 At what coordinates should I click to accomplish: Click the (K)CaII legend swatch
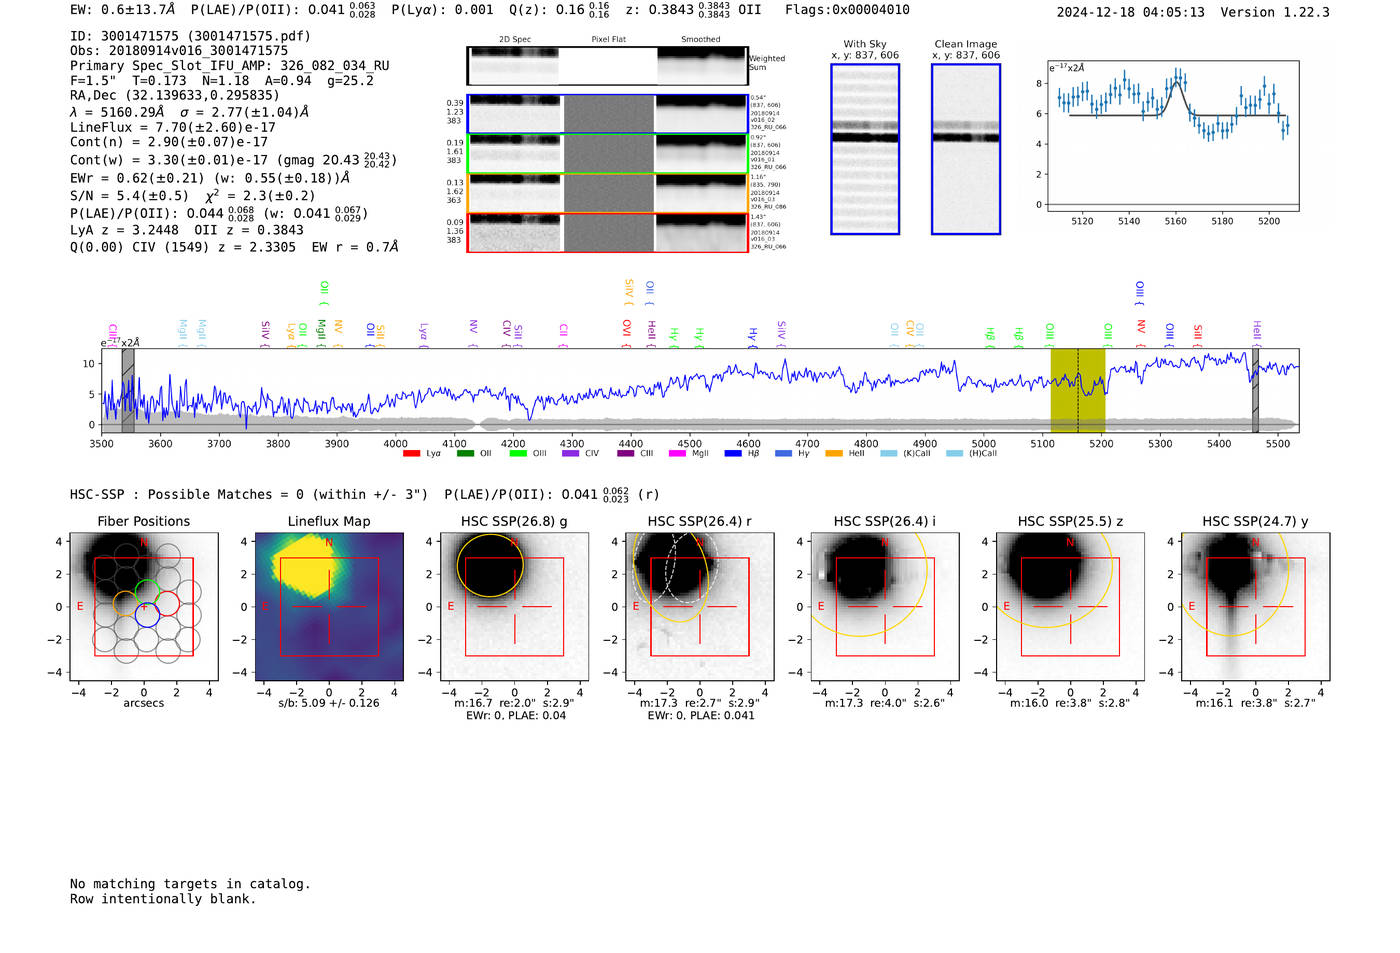coord(888,453)
